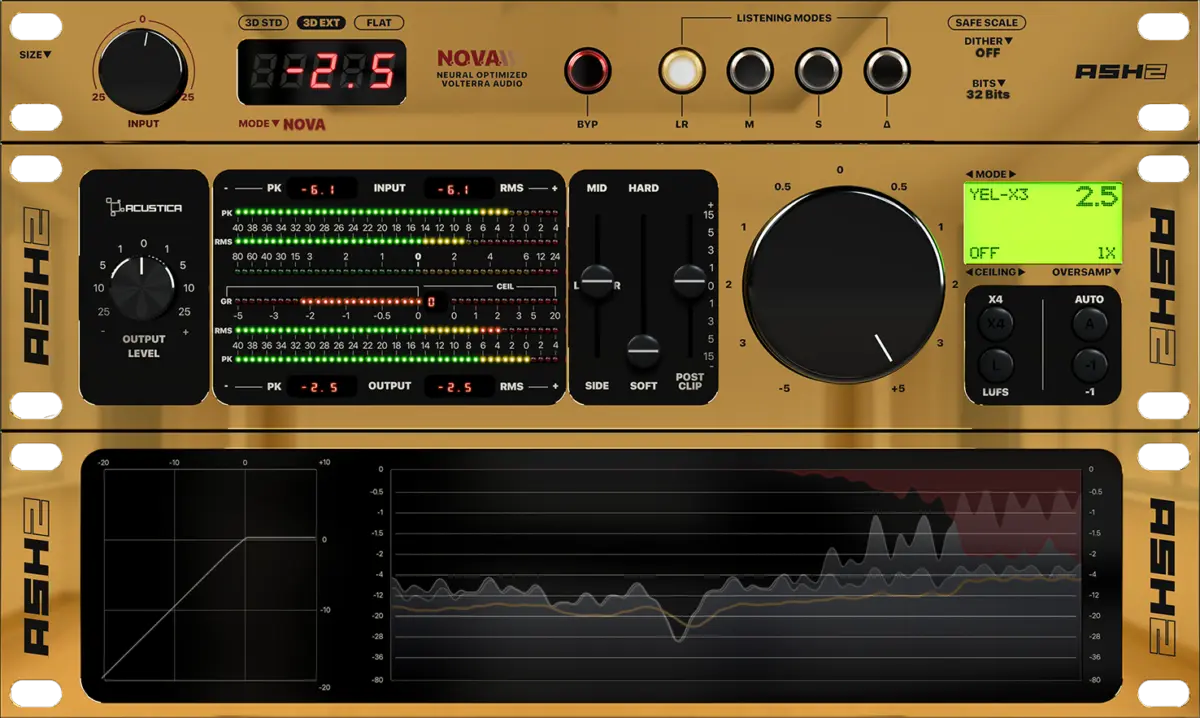
Task: Switch to 3D STD view
Action: click(265, 22)
